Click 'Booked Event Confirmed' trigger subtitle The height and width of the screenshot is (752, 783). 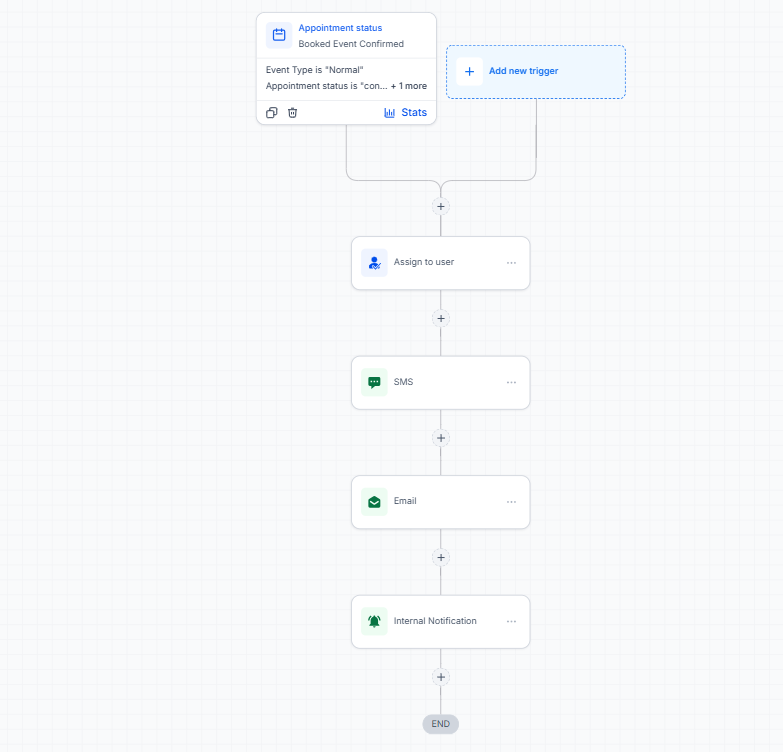[351, 44]
